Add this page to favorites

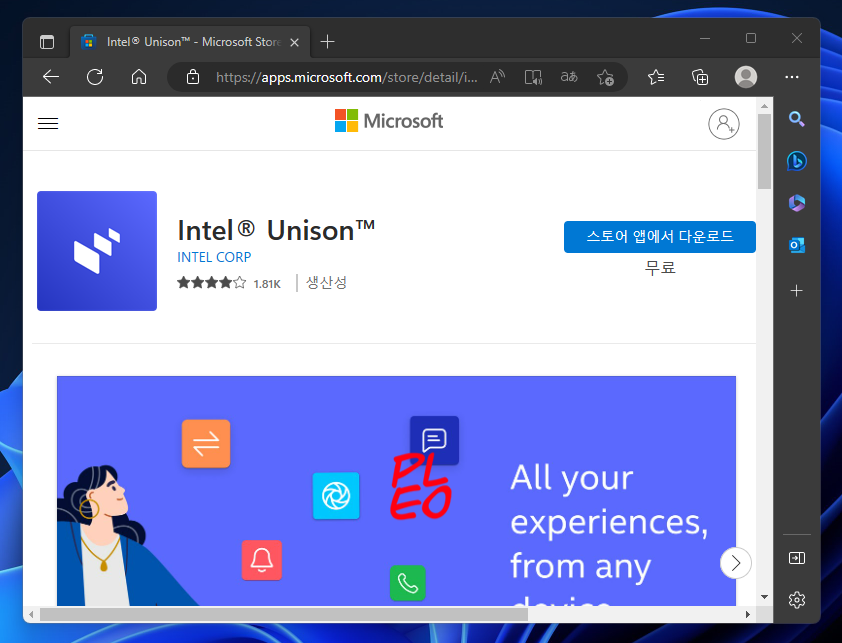(x=605, y=77)
